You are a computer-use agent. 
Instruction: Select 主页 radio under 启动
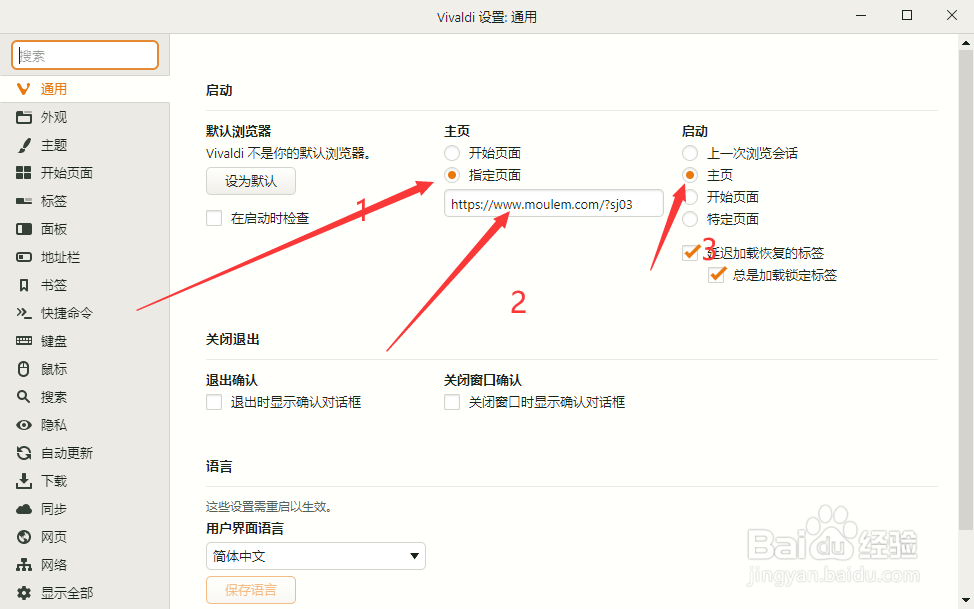point(690,175)
